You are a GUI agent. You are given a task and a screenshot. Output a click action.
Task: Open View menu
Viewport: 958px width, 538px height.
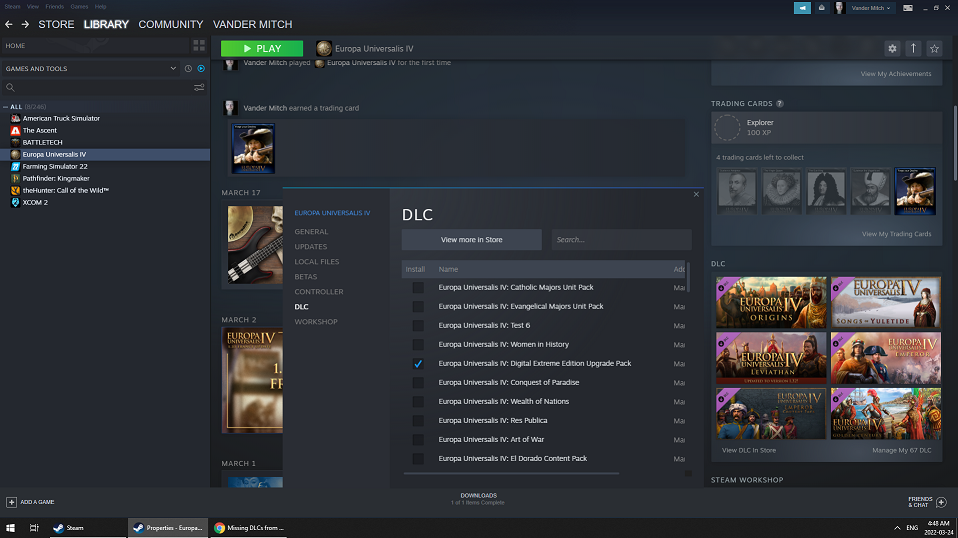pyautogui.click(x=33, y=7)
